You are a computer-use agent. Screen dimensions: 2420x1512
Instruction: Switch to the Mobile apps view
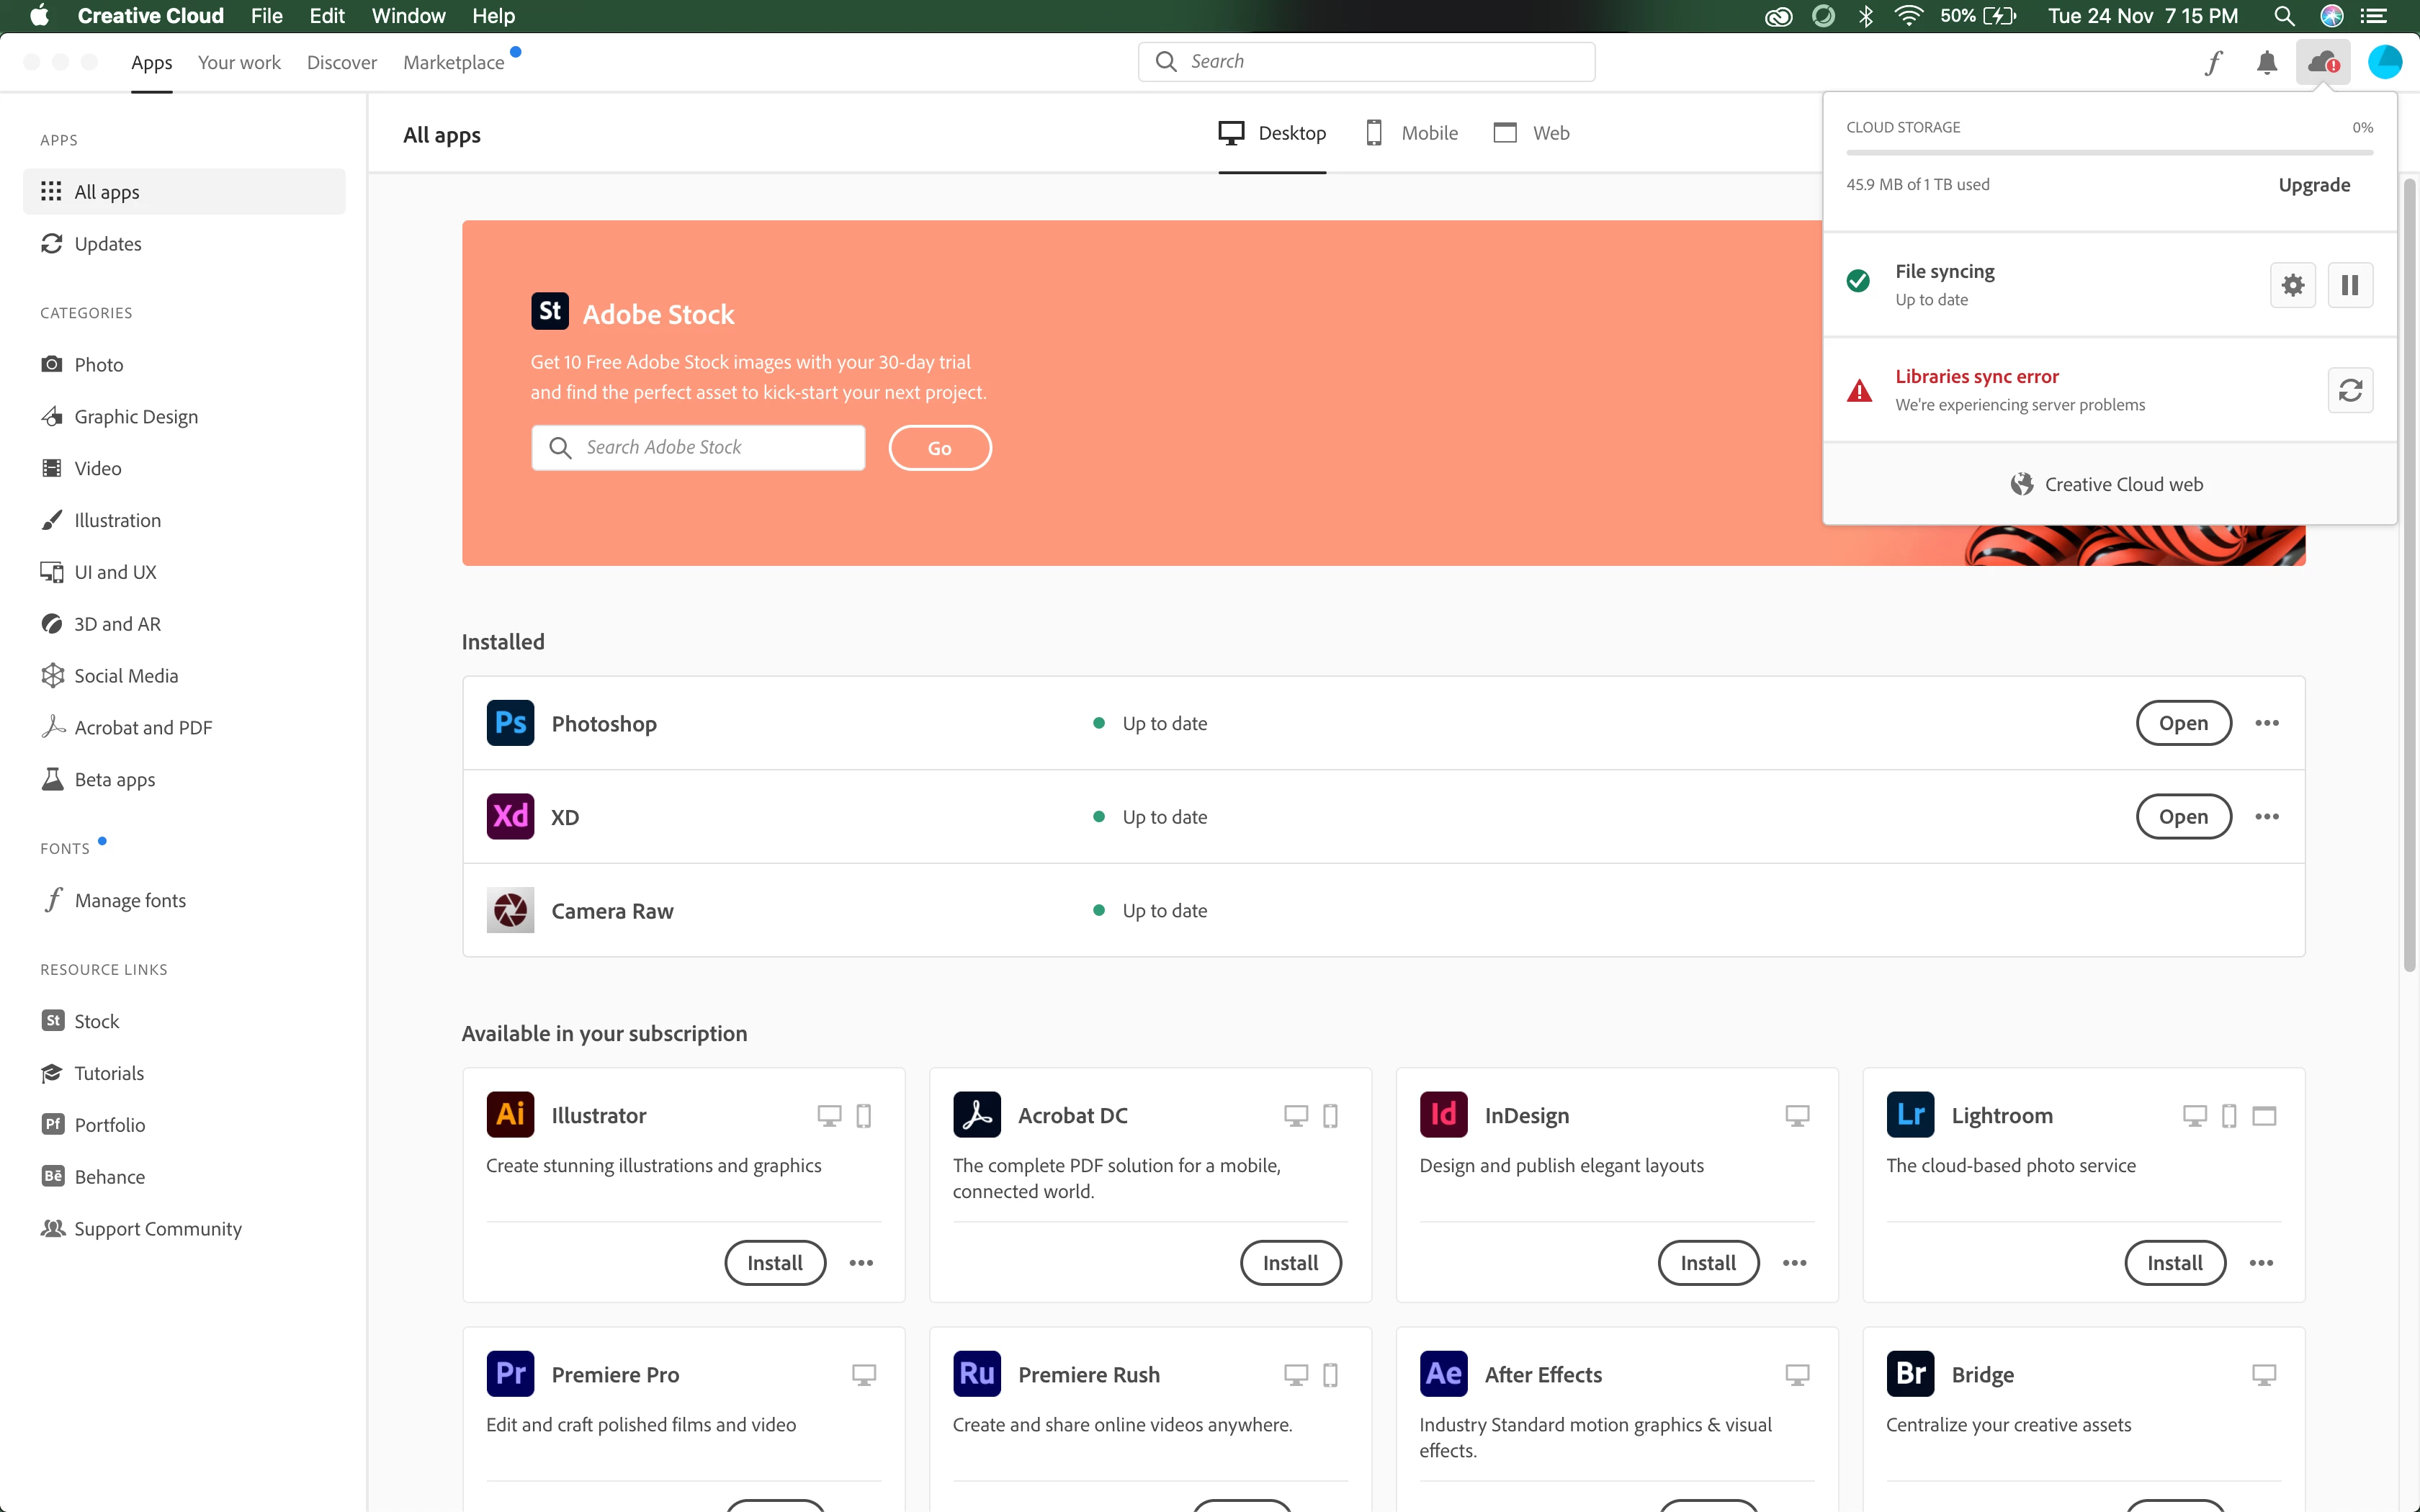tap(1412, 133)
